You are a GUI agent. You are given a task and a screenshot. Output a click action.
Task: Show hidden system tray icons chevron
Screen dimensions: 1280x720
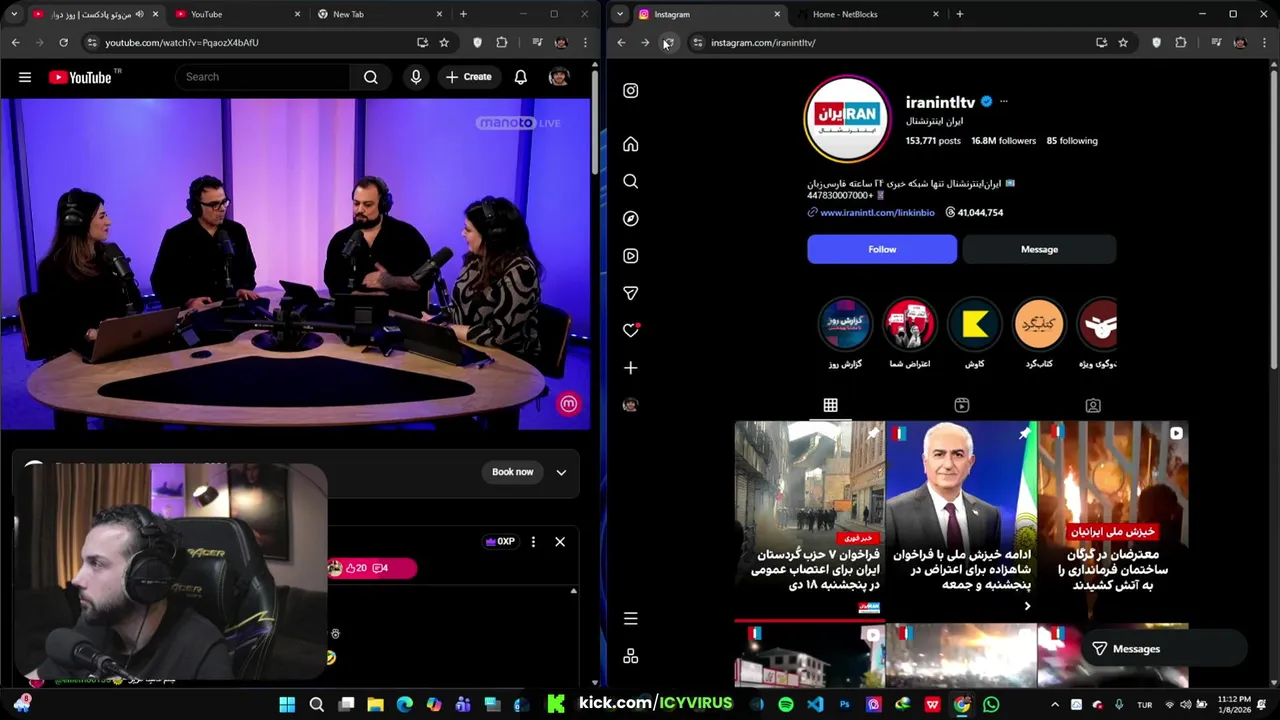(1056, 704)
